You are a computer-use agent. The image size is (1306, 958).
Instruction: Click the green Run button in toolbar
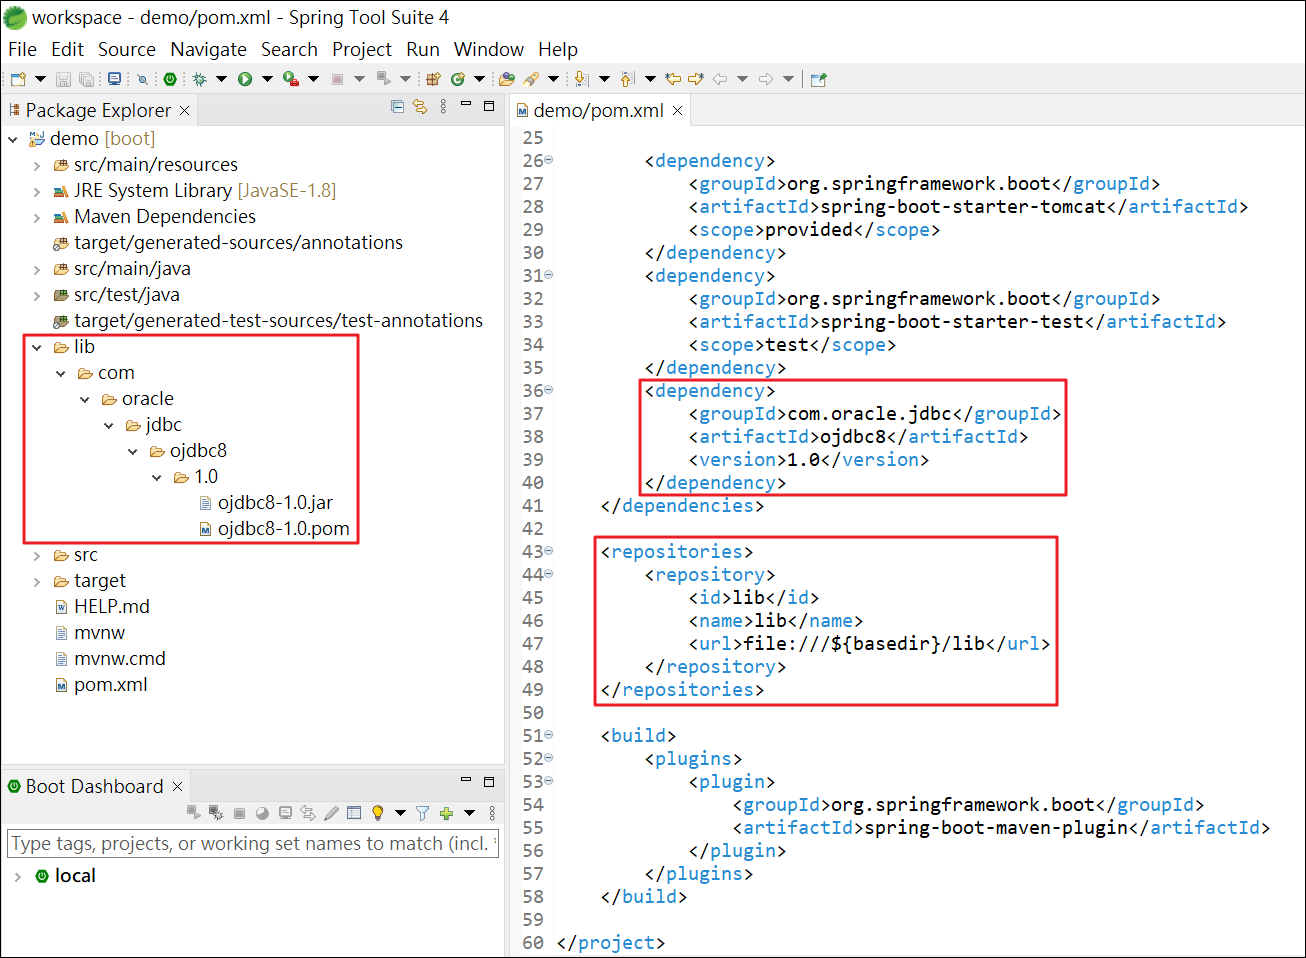click(245, 79)
